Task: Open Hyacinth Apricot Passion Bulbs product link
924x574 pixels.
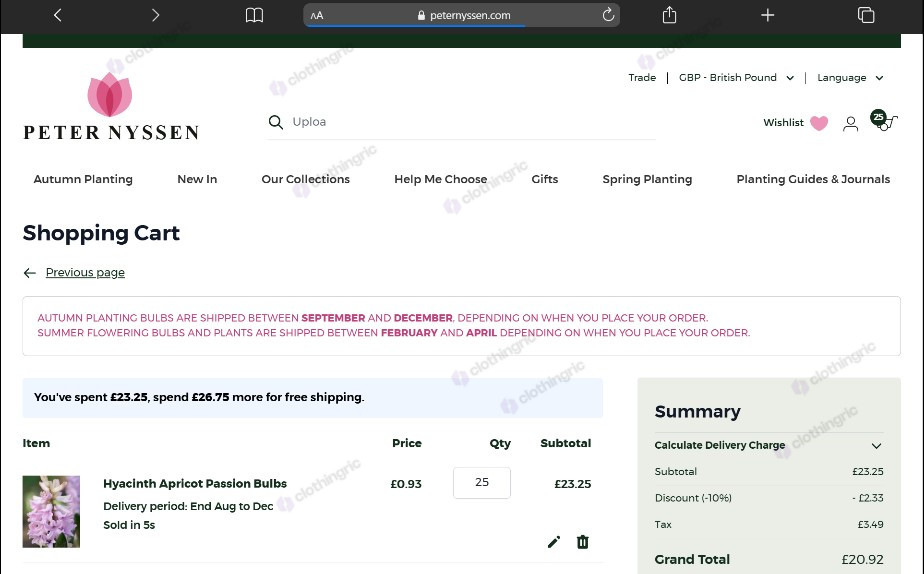Action: 195,484
